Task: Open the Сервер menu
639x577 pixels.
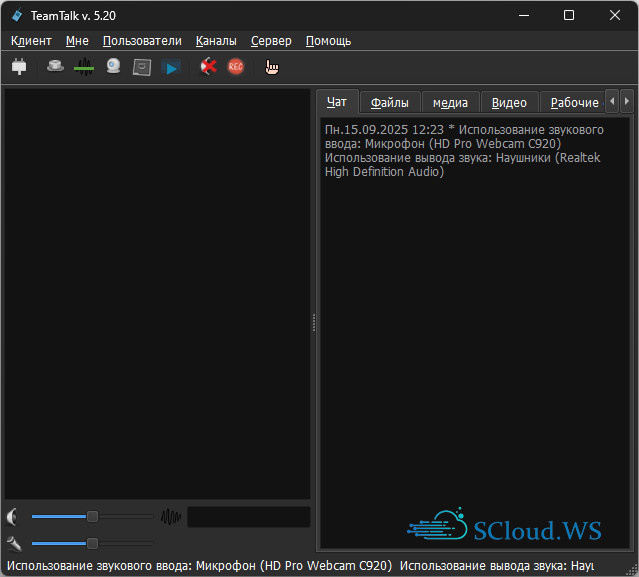Action: pyautogui.click(x=271, y=41)
